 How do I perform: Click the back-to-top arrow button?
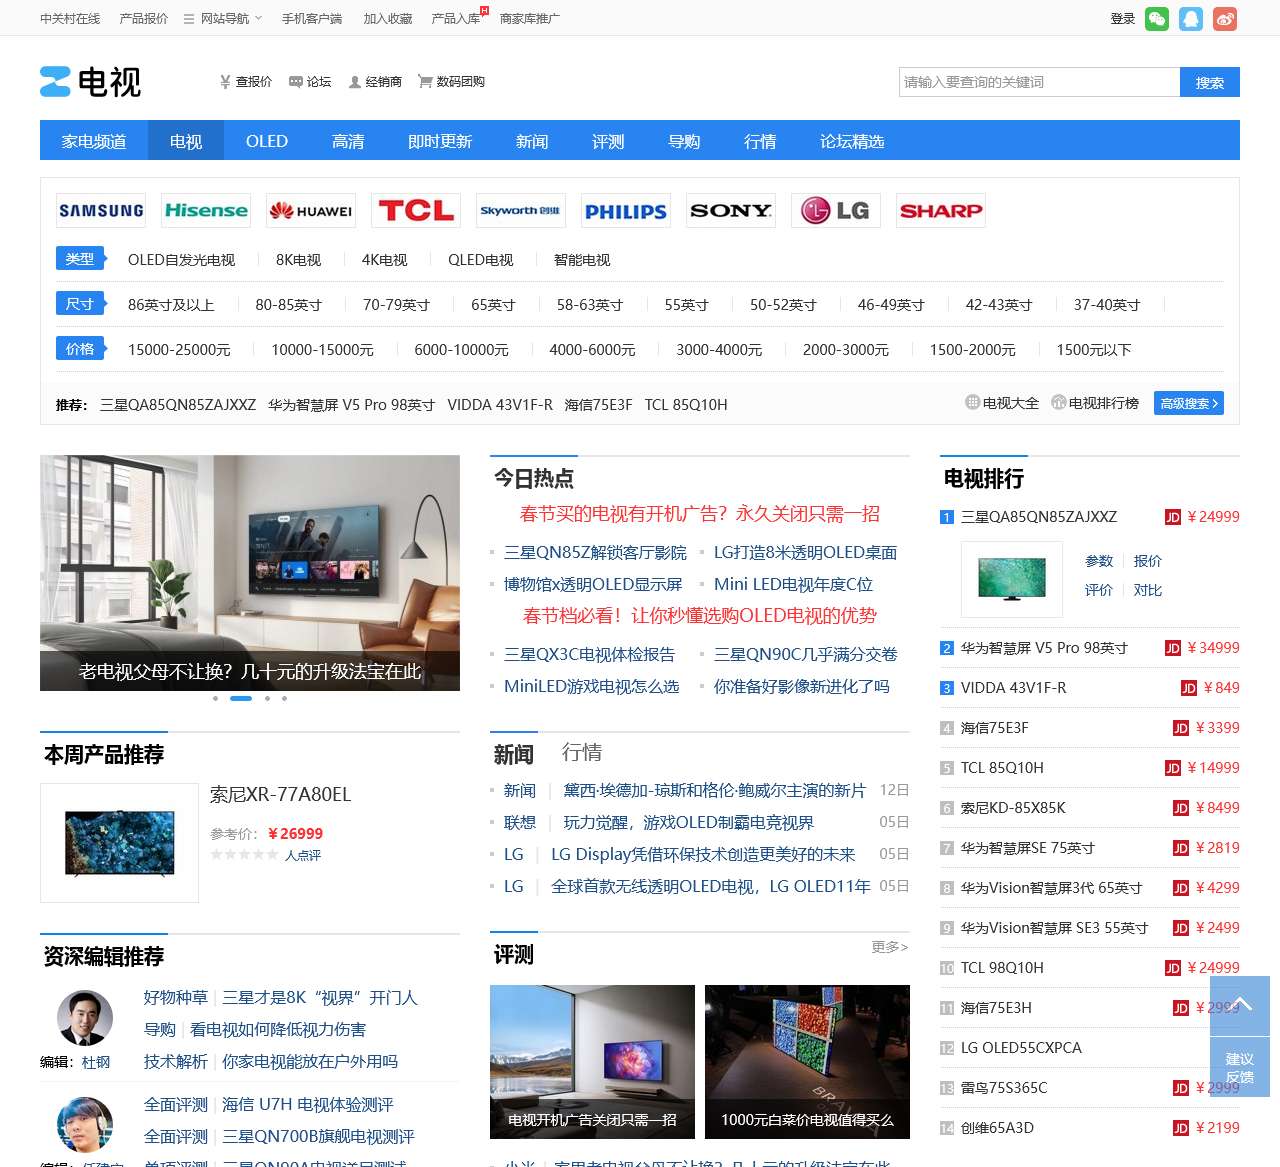(x=1240, y=1005)
